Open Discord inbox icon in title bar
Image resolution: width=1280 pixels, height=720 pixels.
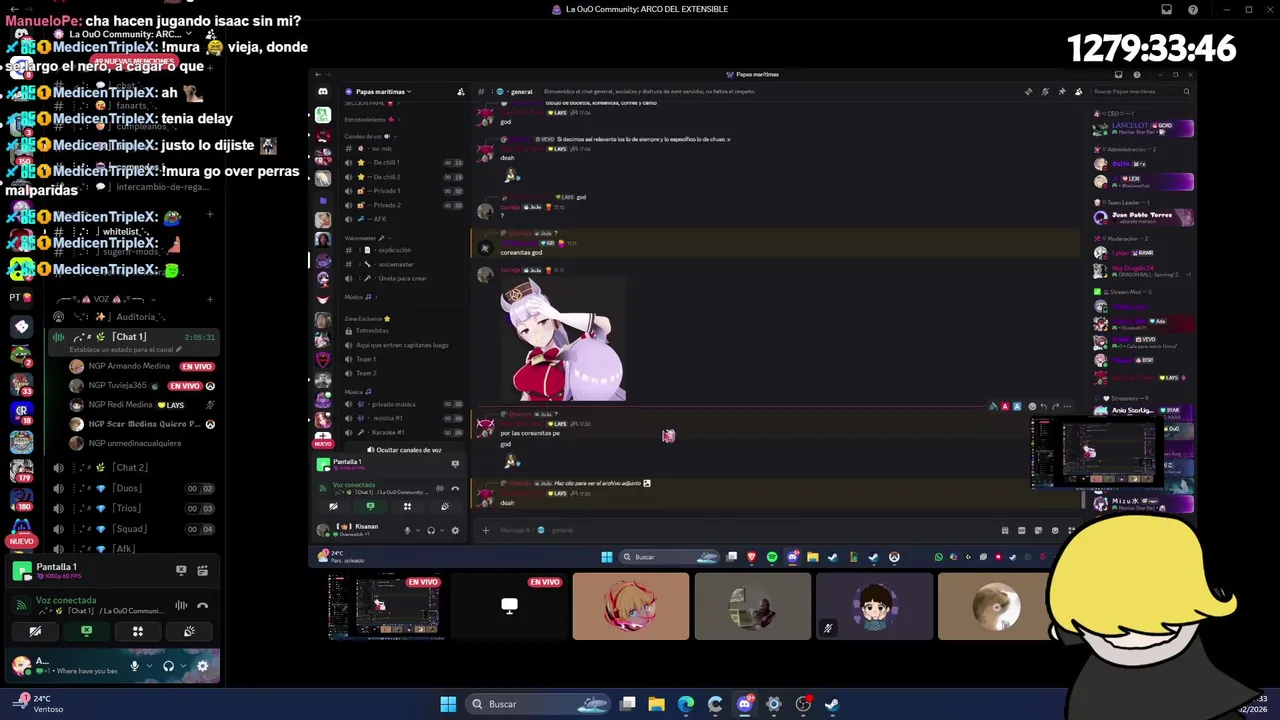point(1166,9)
